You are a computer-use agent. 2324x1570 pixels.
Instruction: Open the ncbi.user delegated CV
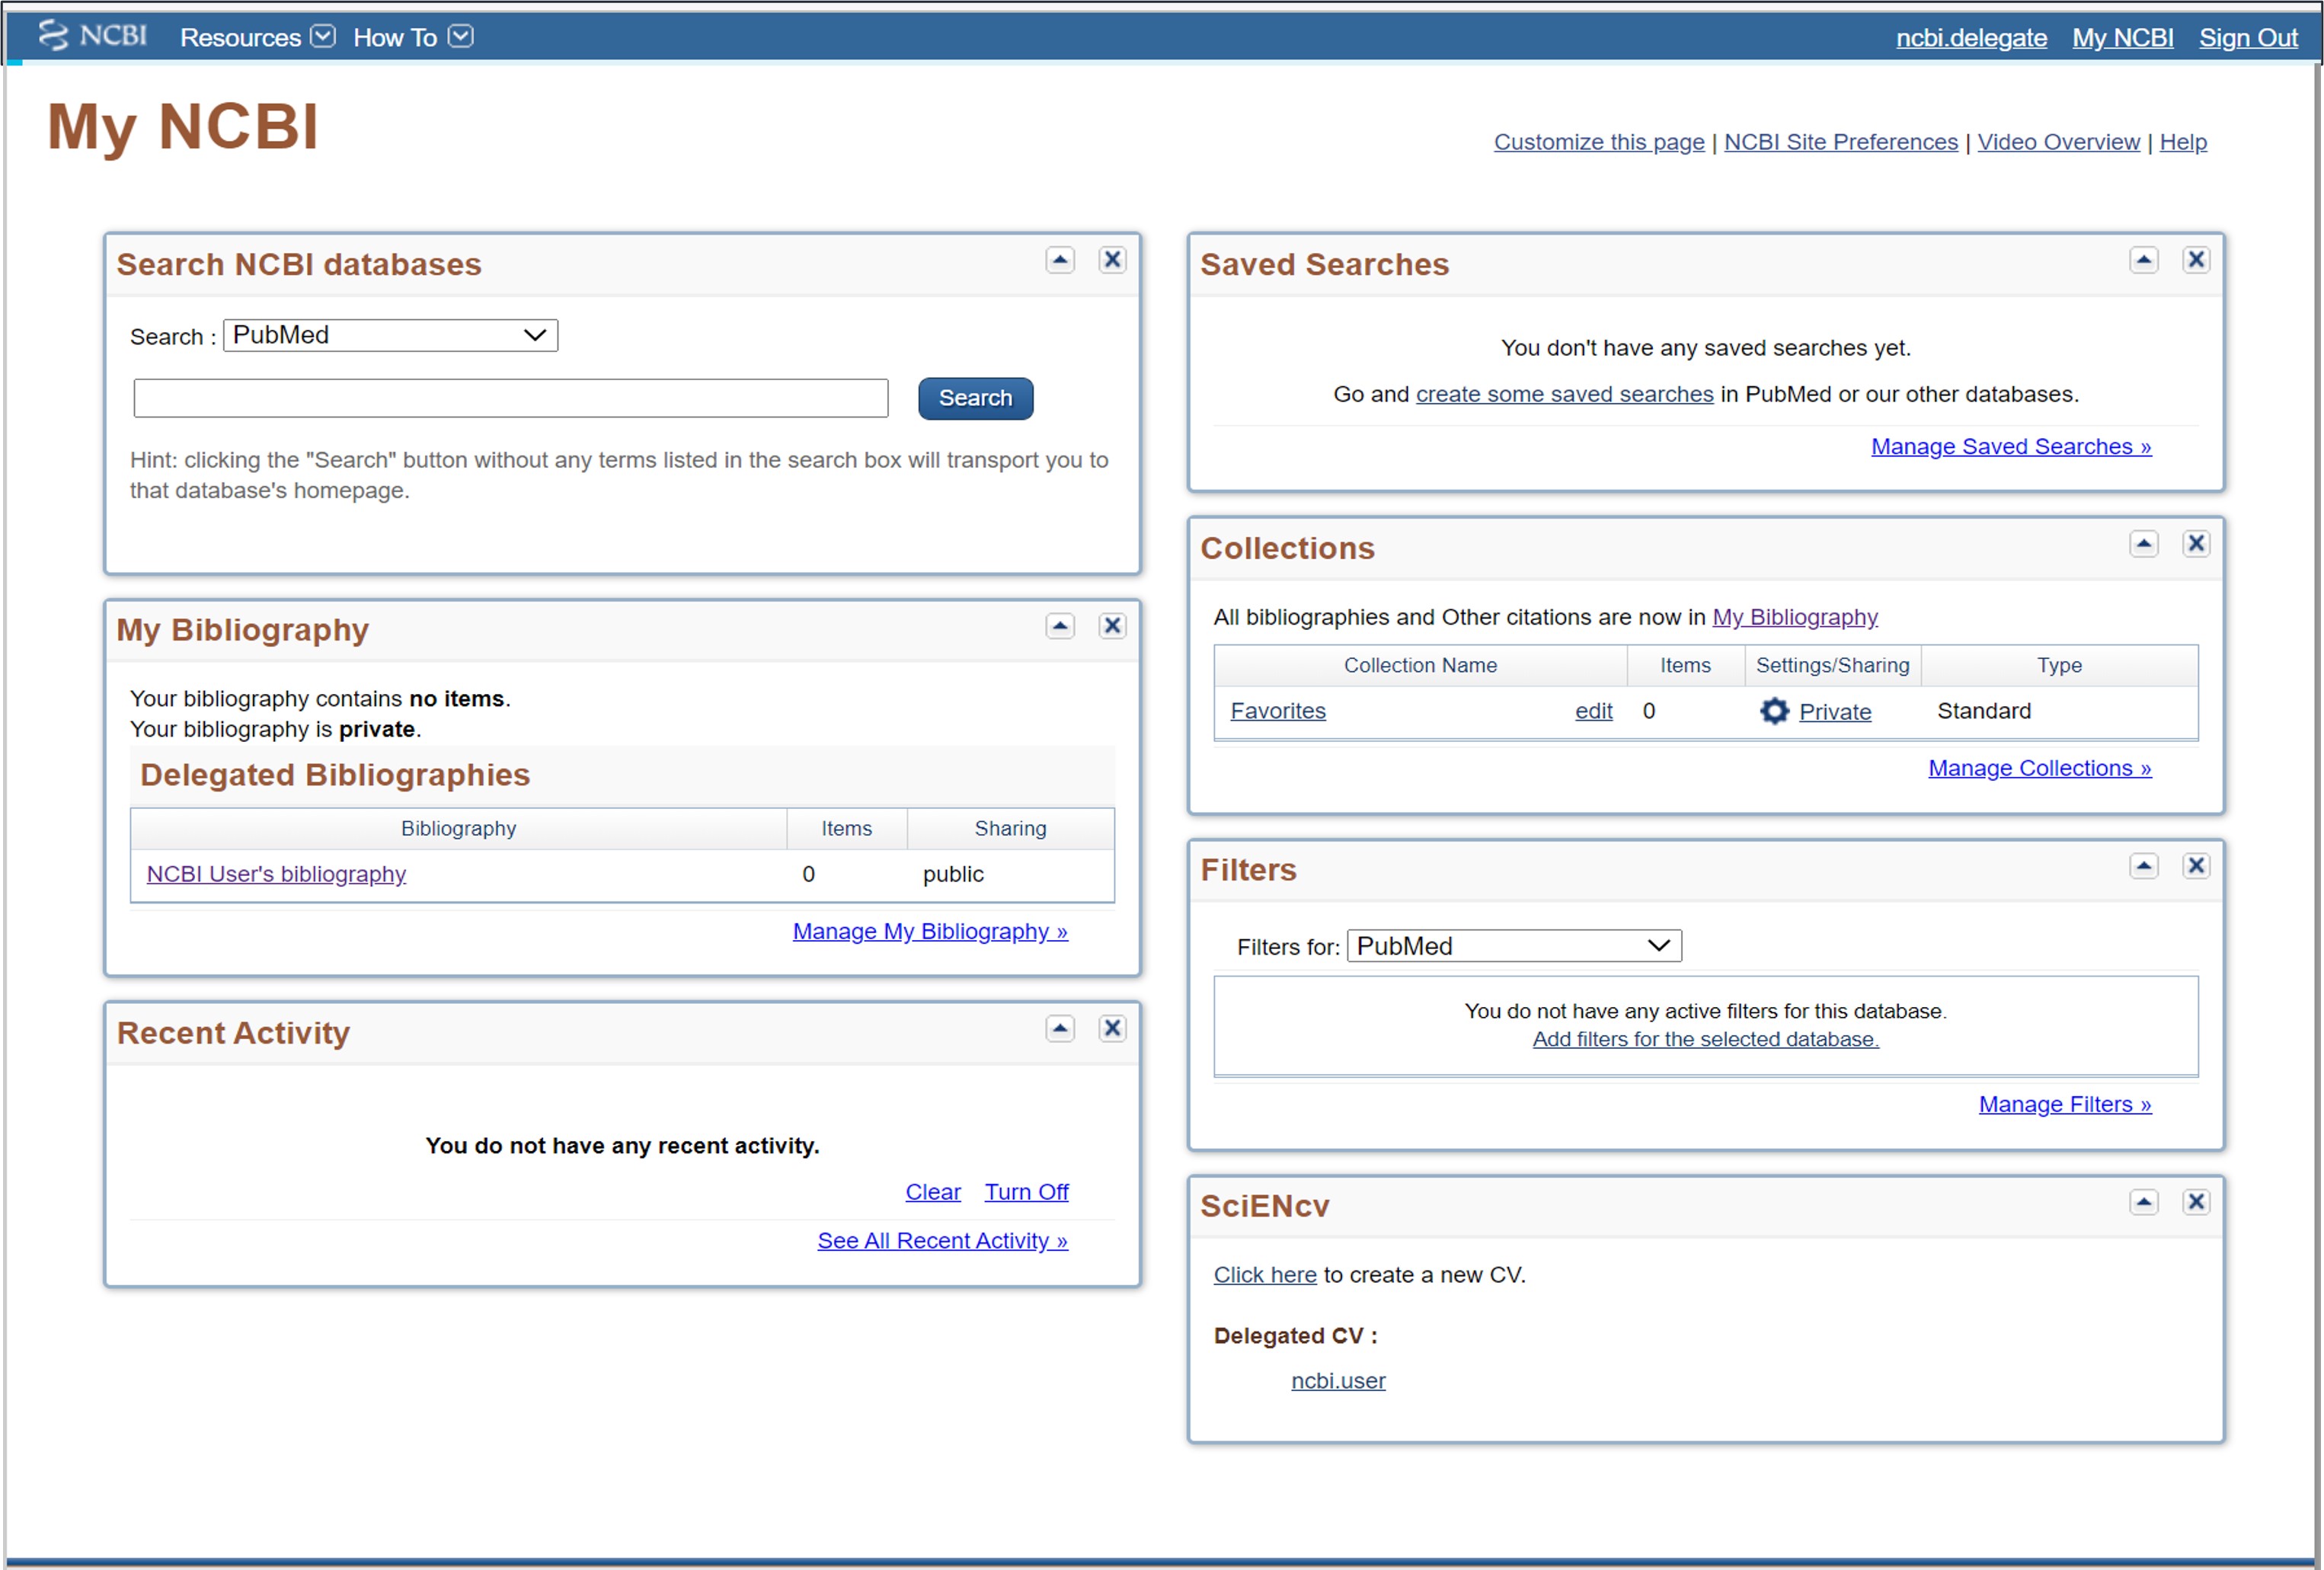[1338, 1381]
